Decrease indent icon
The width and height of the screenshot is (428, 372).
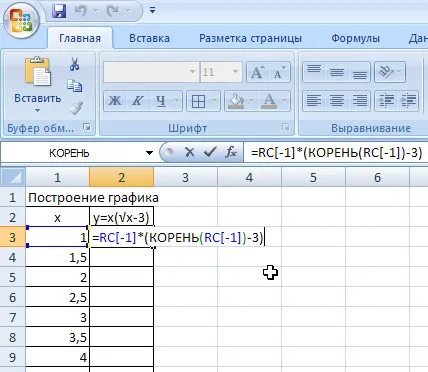coord(386,101)
